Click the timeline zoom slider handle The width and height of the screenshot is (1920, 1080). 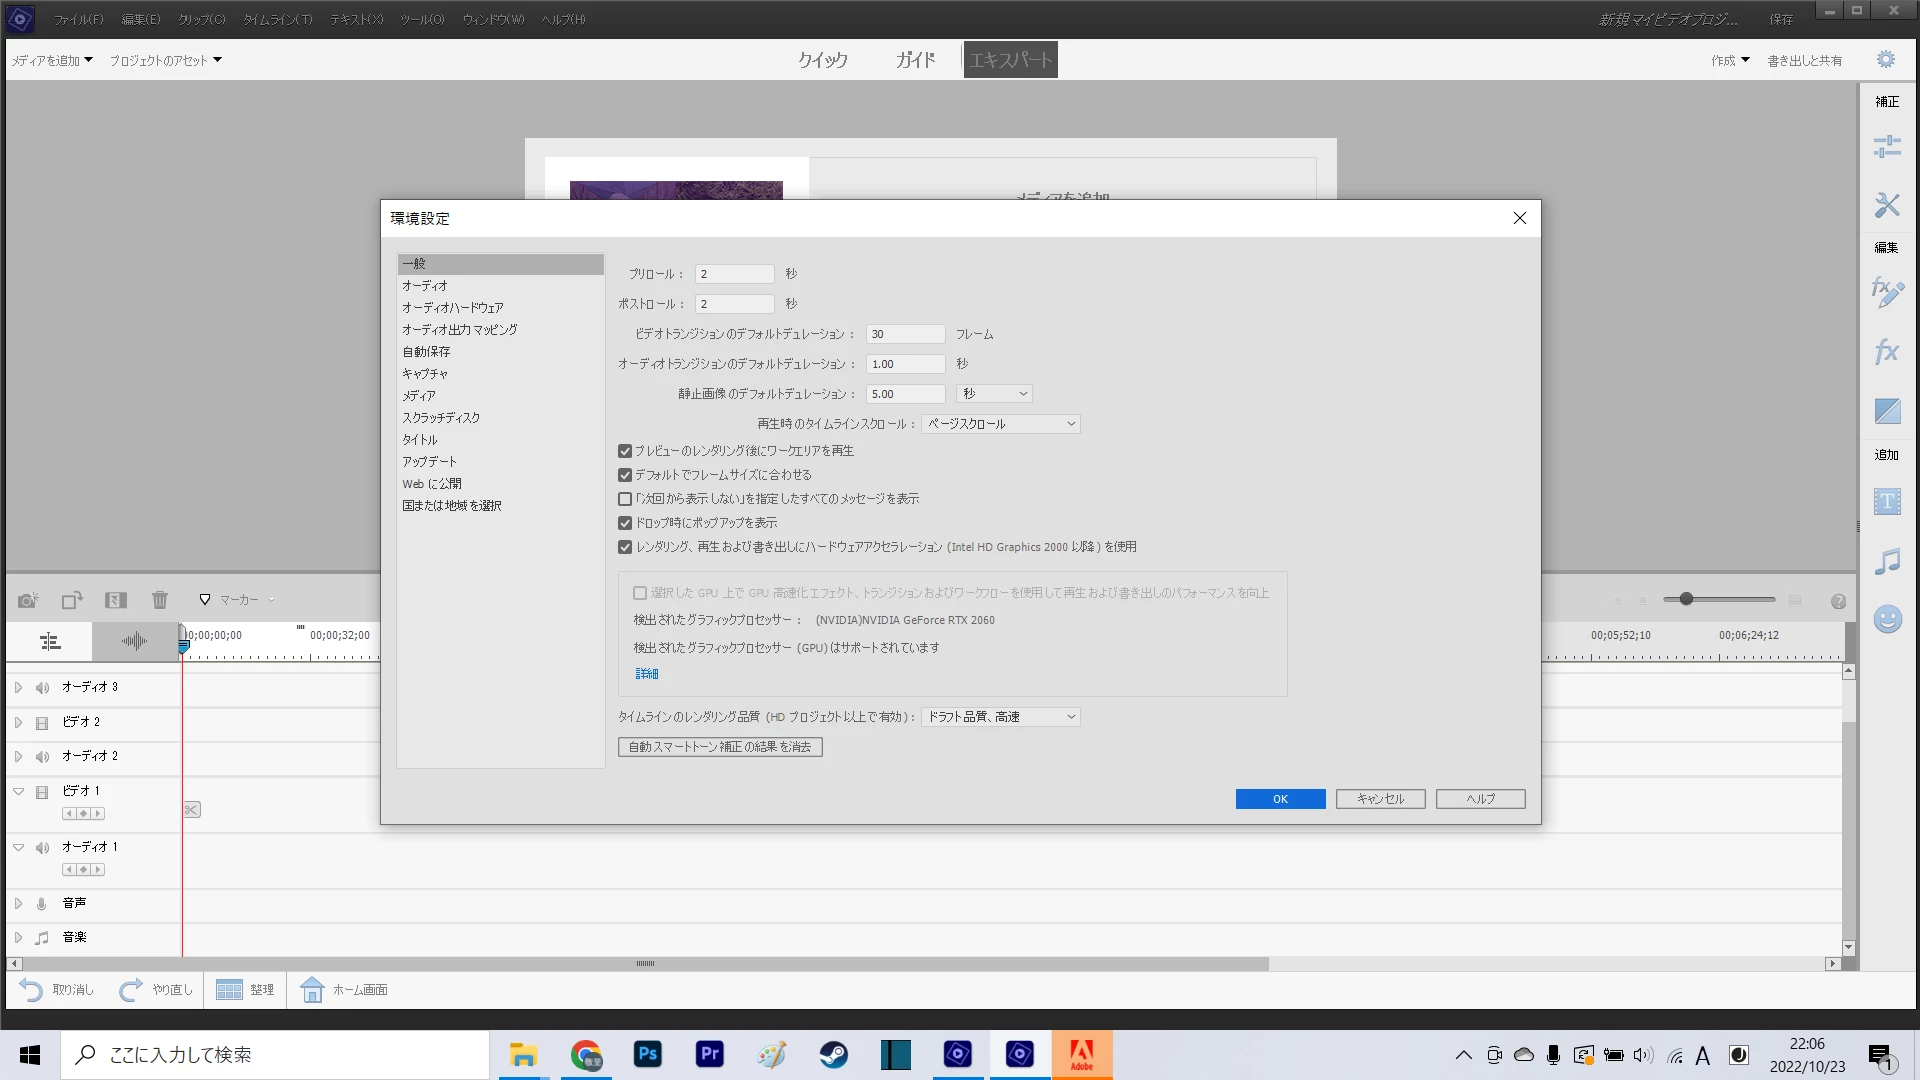(1686, 599)
